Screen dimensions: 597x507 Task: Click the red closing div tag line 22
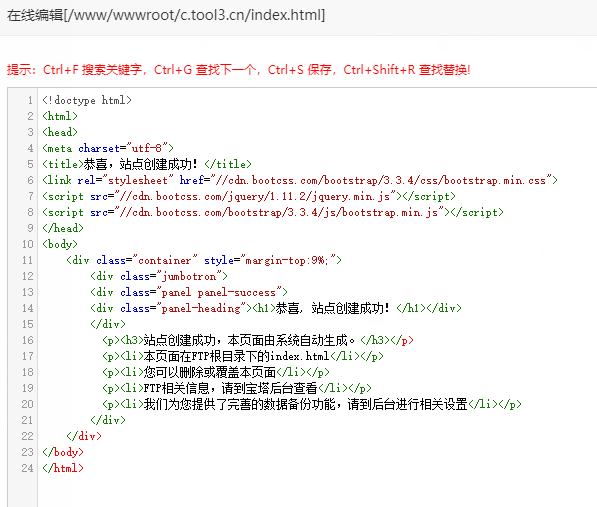point(84,436)
